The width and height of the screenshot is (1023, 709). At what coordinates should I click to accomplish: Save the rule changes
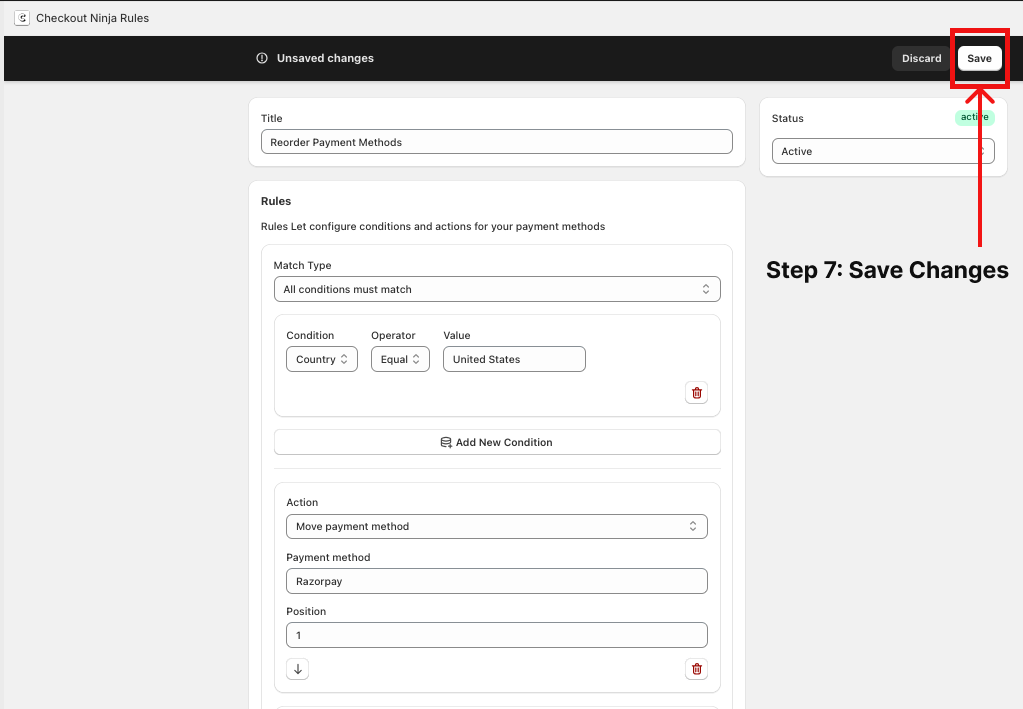[x=979, y=58]
